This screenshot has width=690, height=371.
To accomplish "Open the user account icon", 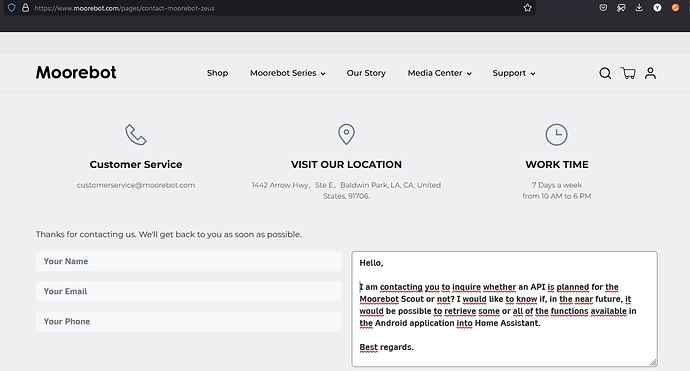I will pos(650,73).
